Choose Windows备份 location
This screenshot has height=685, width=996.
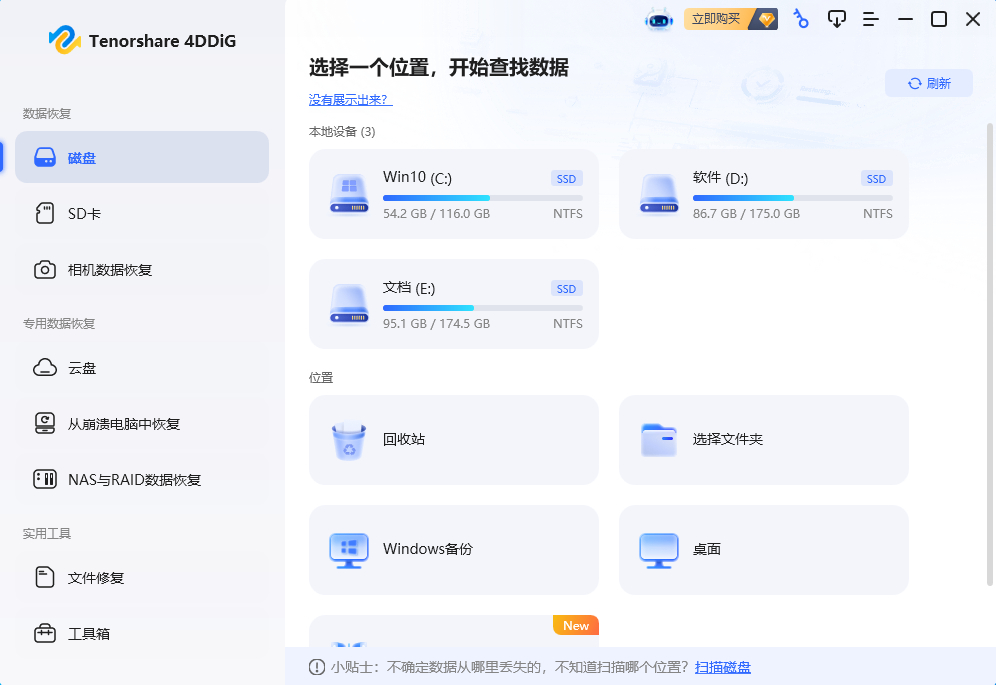[454, 550]
